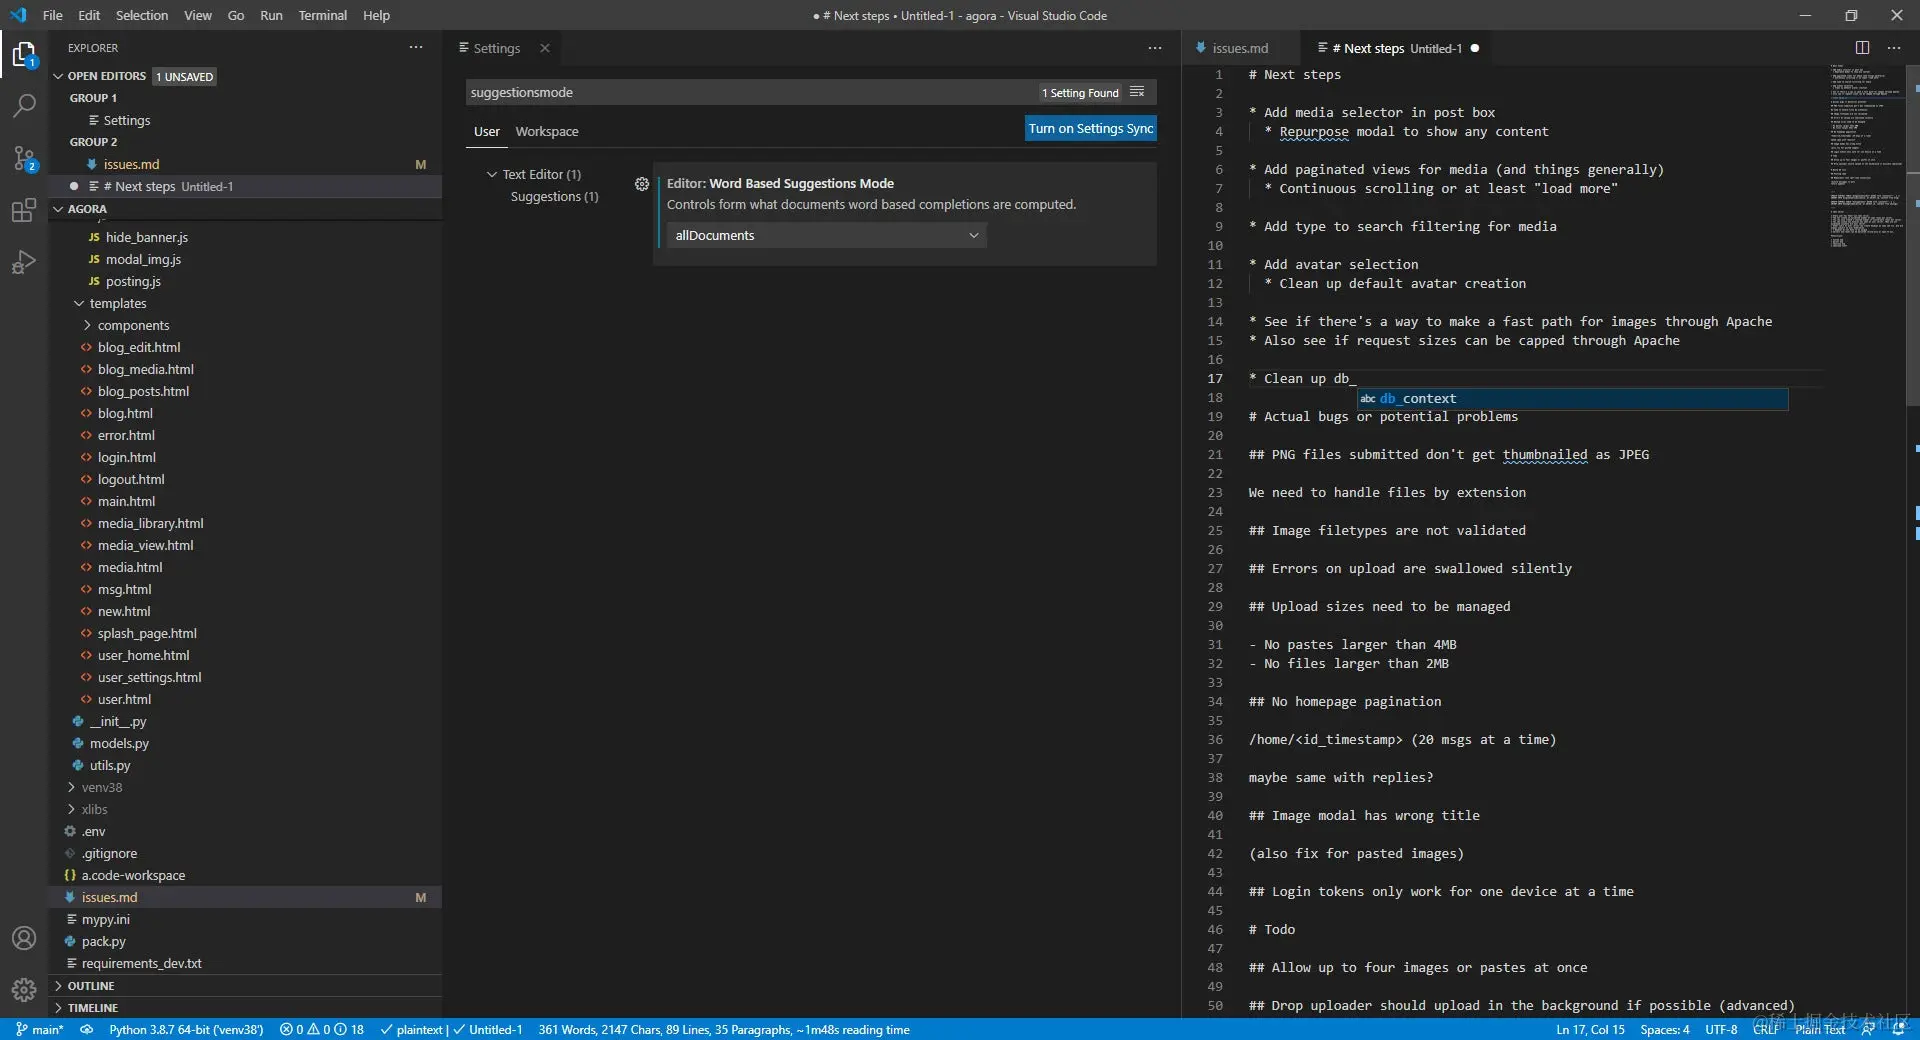The height and width of the screenshot is (1040, 1920).
Task: Open problems count in the status bar
Action: 322,1029
